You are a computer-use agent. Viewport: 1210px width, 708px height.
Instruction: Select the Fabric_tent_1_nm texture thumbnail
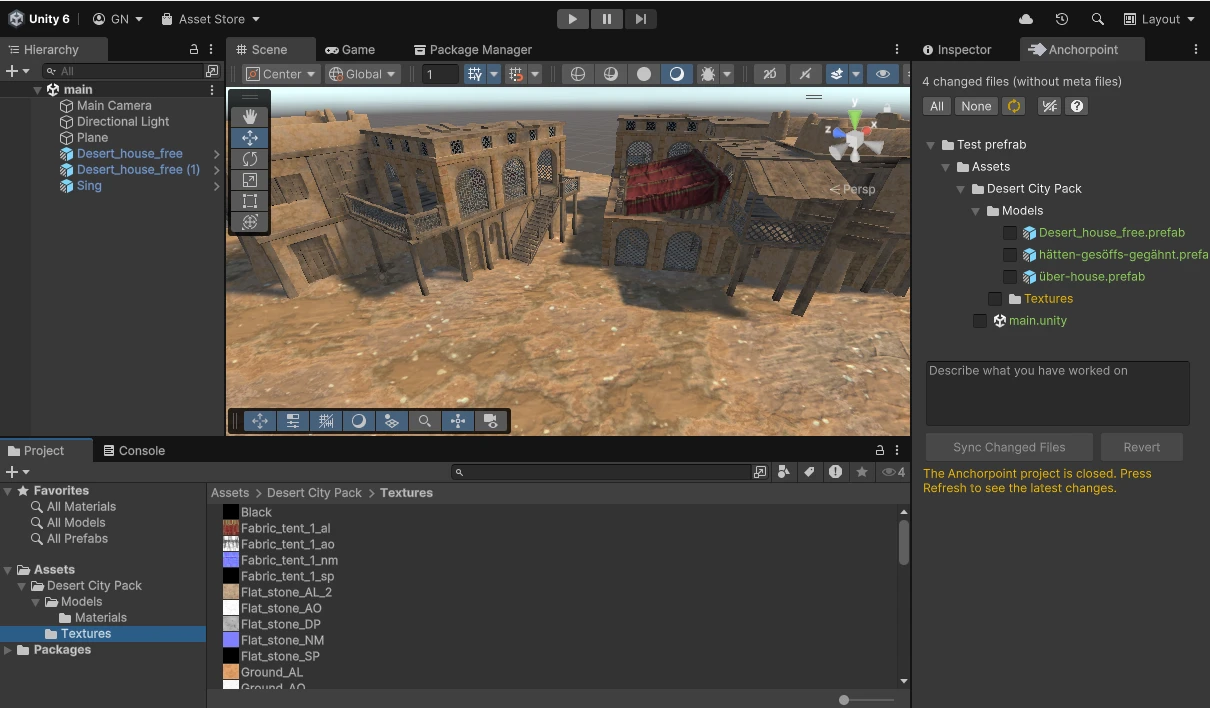(232, 560)
